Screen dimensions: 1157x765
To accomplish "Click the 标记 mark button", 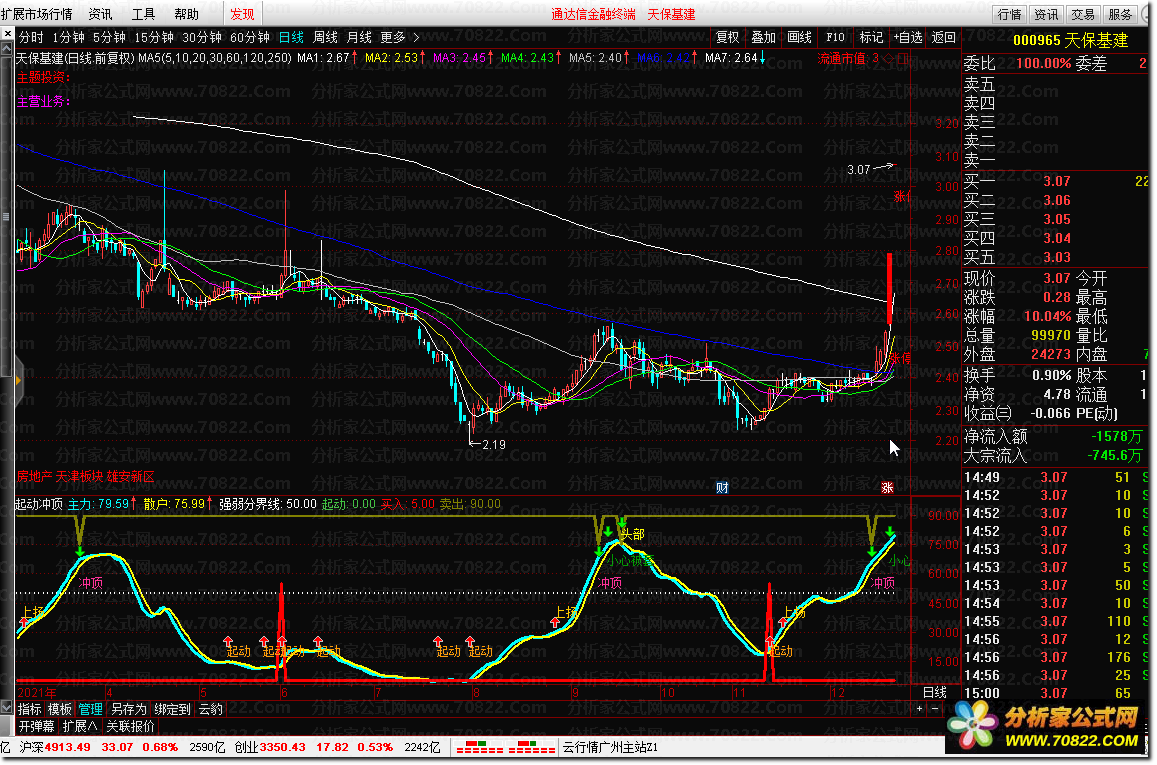I will 871,37.
